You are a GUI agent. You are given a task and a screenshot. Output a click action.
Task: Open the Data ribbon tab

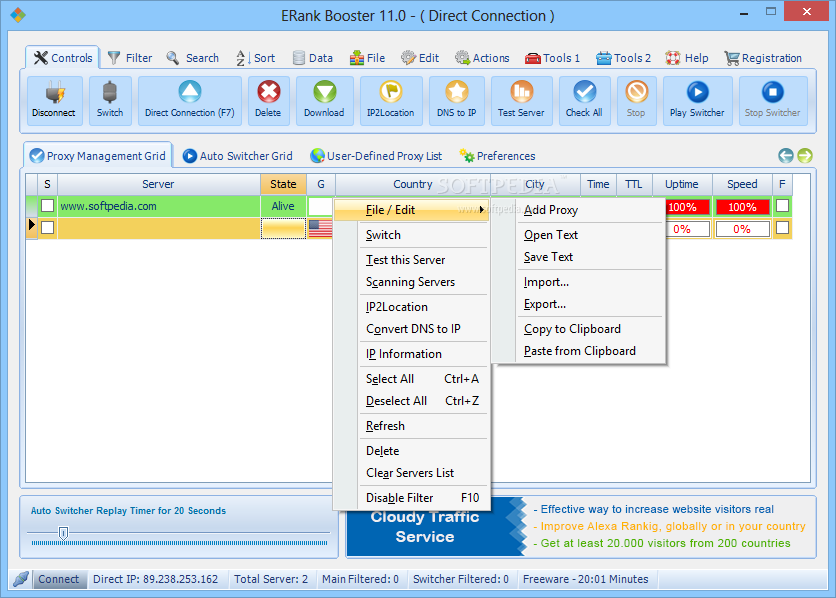coord(313,58)
